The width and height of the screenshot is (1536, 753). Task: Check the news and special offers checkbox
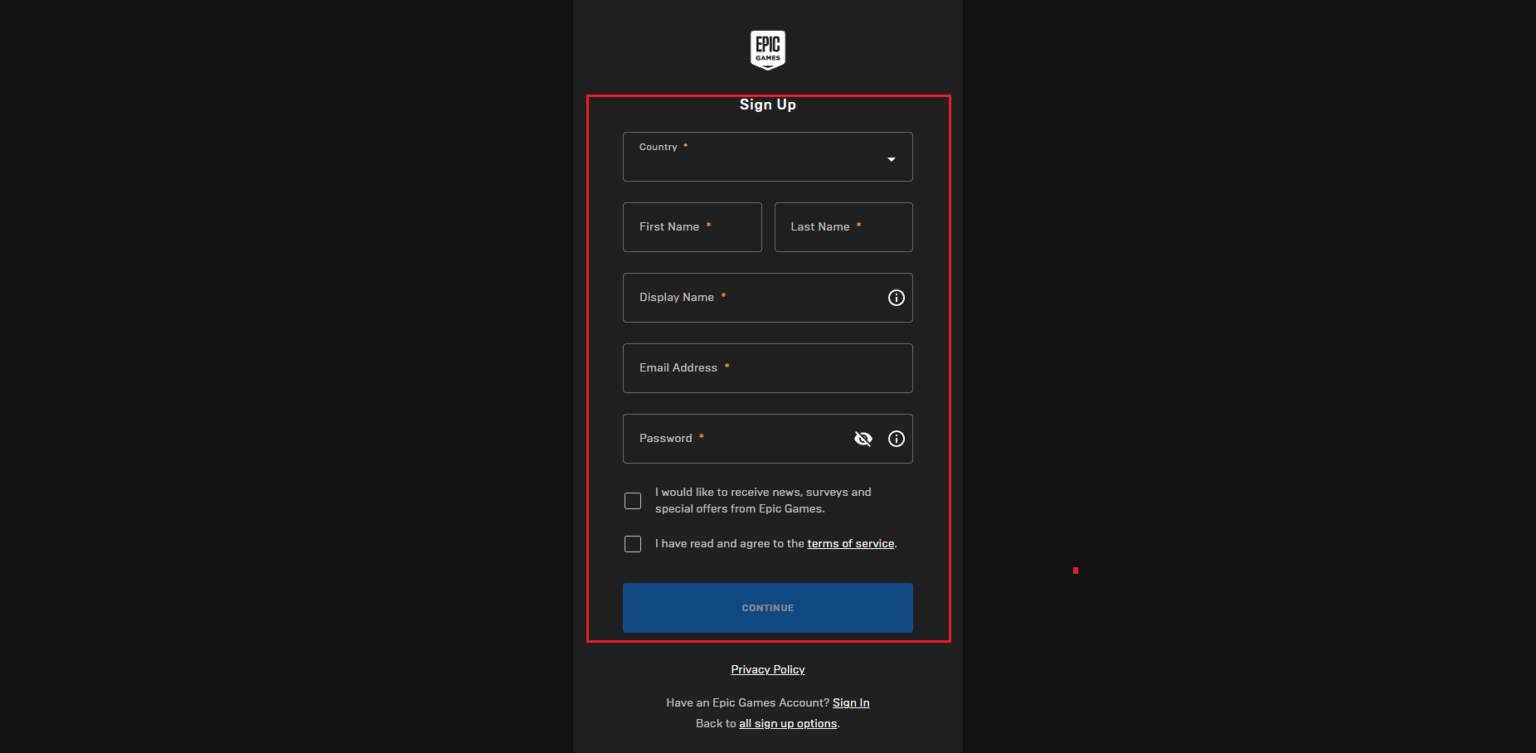click(x=632, y=500)
